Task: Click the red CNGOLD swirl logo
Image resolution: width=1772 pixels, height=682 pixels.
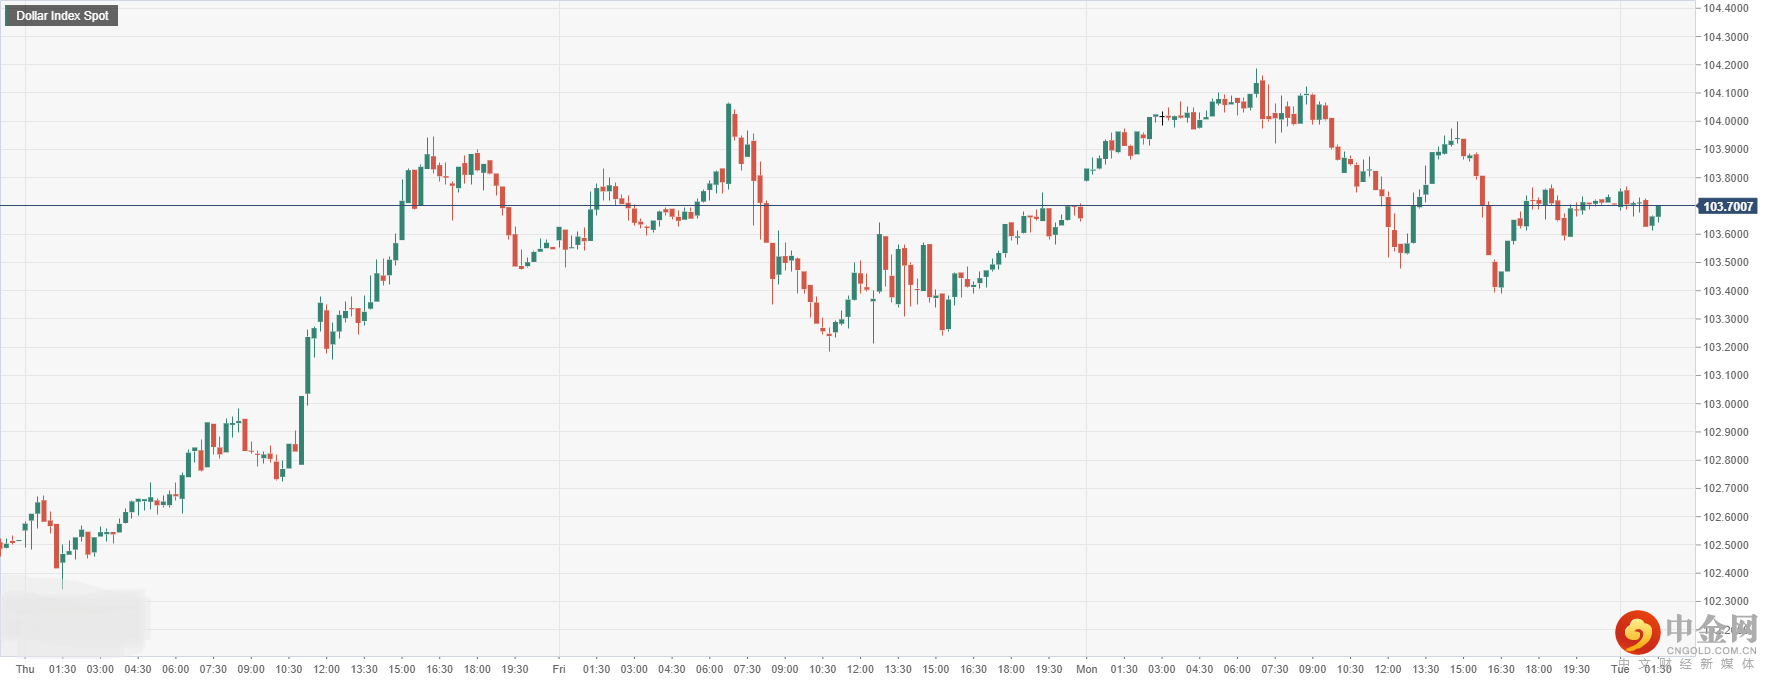Action: click(x=1637, y=631)
